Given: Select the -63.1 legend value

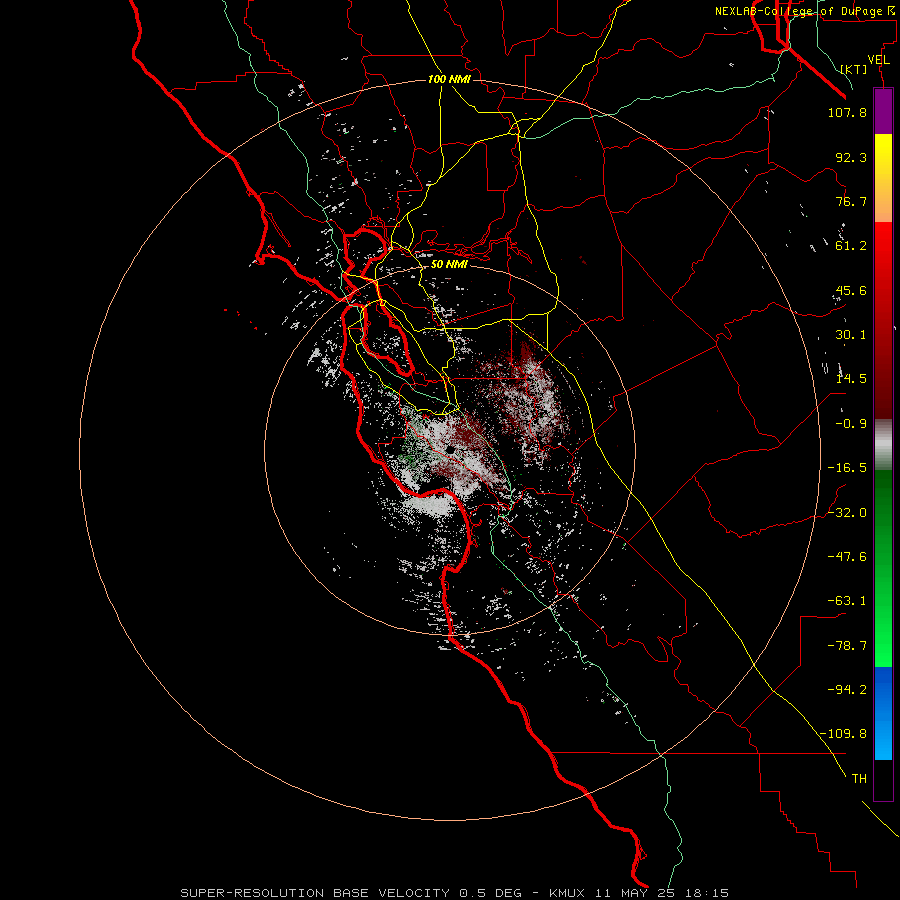Looking at the screenshot, I should tap(847, 601).
